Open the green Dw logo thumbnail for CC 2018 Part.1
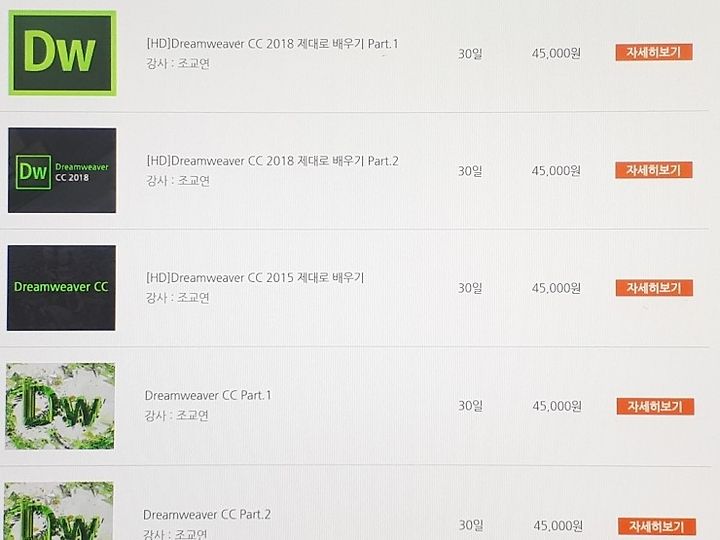Image resolution: width=720 pixels, height=540 pixels. [62, 53]
